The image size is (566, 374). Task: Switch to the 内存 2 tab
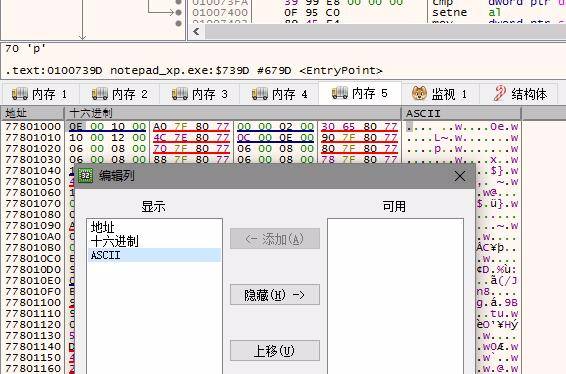(x=119, y=94)
